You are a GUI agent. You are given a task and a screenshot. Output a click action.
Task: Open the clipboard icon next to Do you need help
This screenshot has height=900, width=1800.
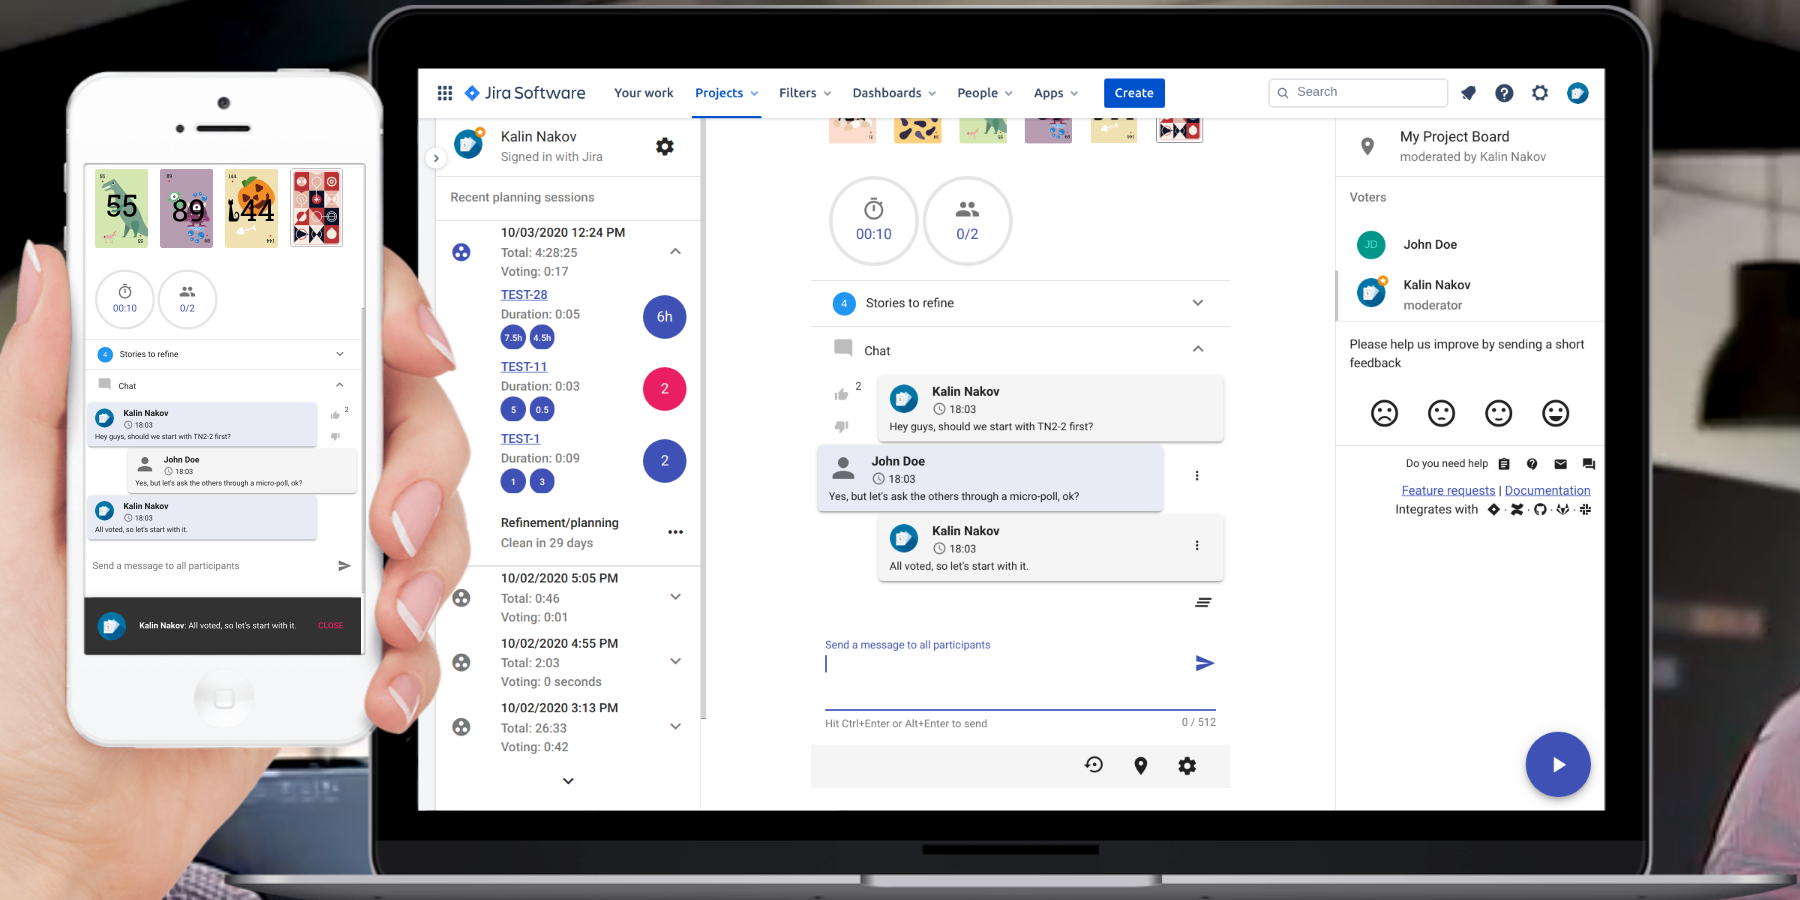point(1504,464)
